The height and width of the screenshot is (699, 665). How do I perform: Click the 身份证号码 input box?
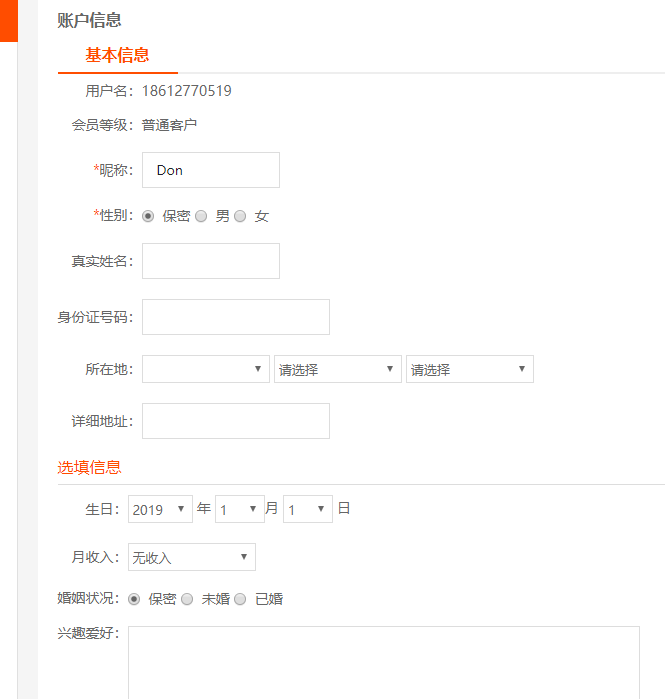click(236, 317)
